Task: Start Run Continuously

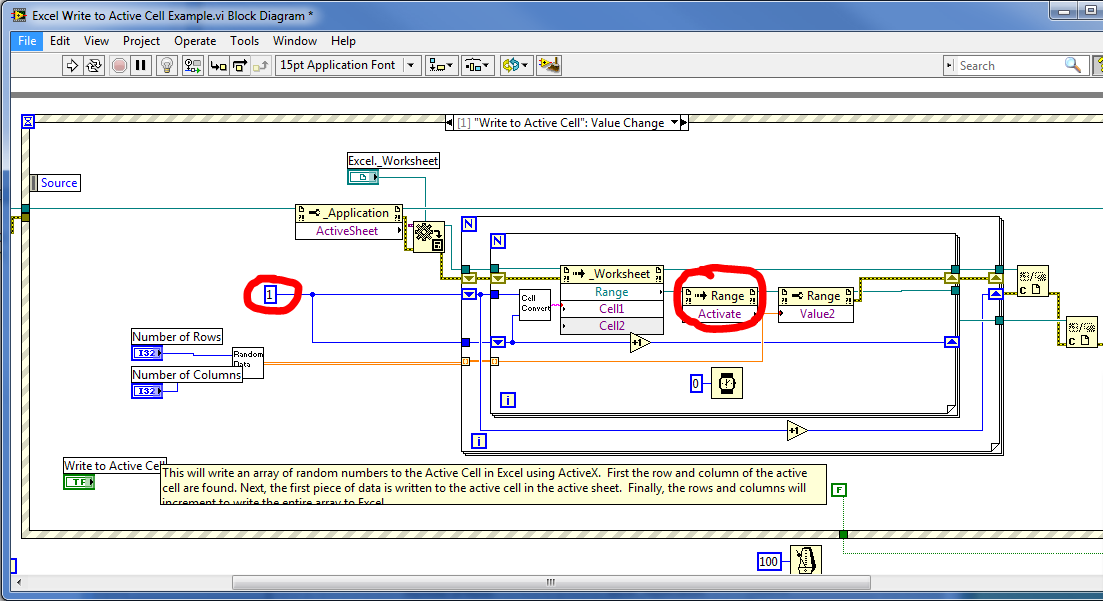Action: tap(94, 65)
